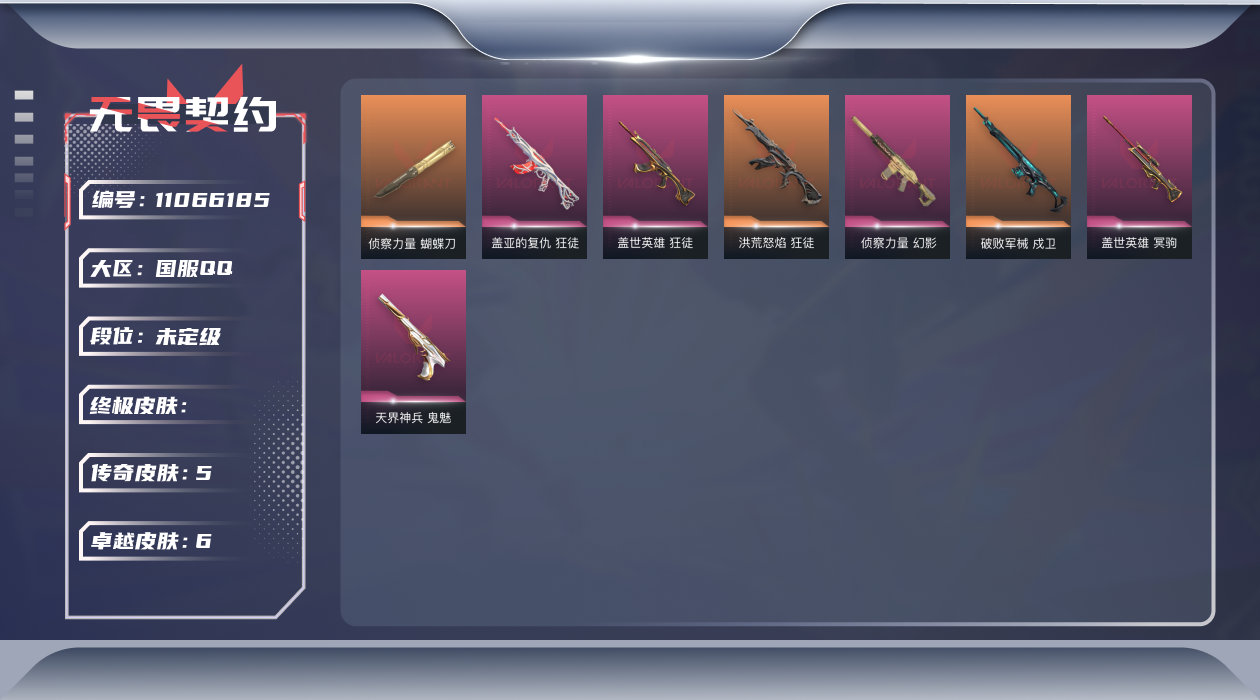
Task: Click the 传奇皮肤: 5 row
Action: point(162,473)
